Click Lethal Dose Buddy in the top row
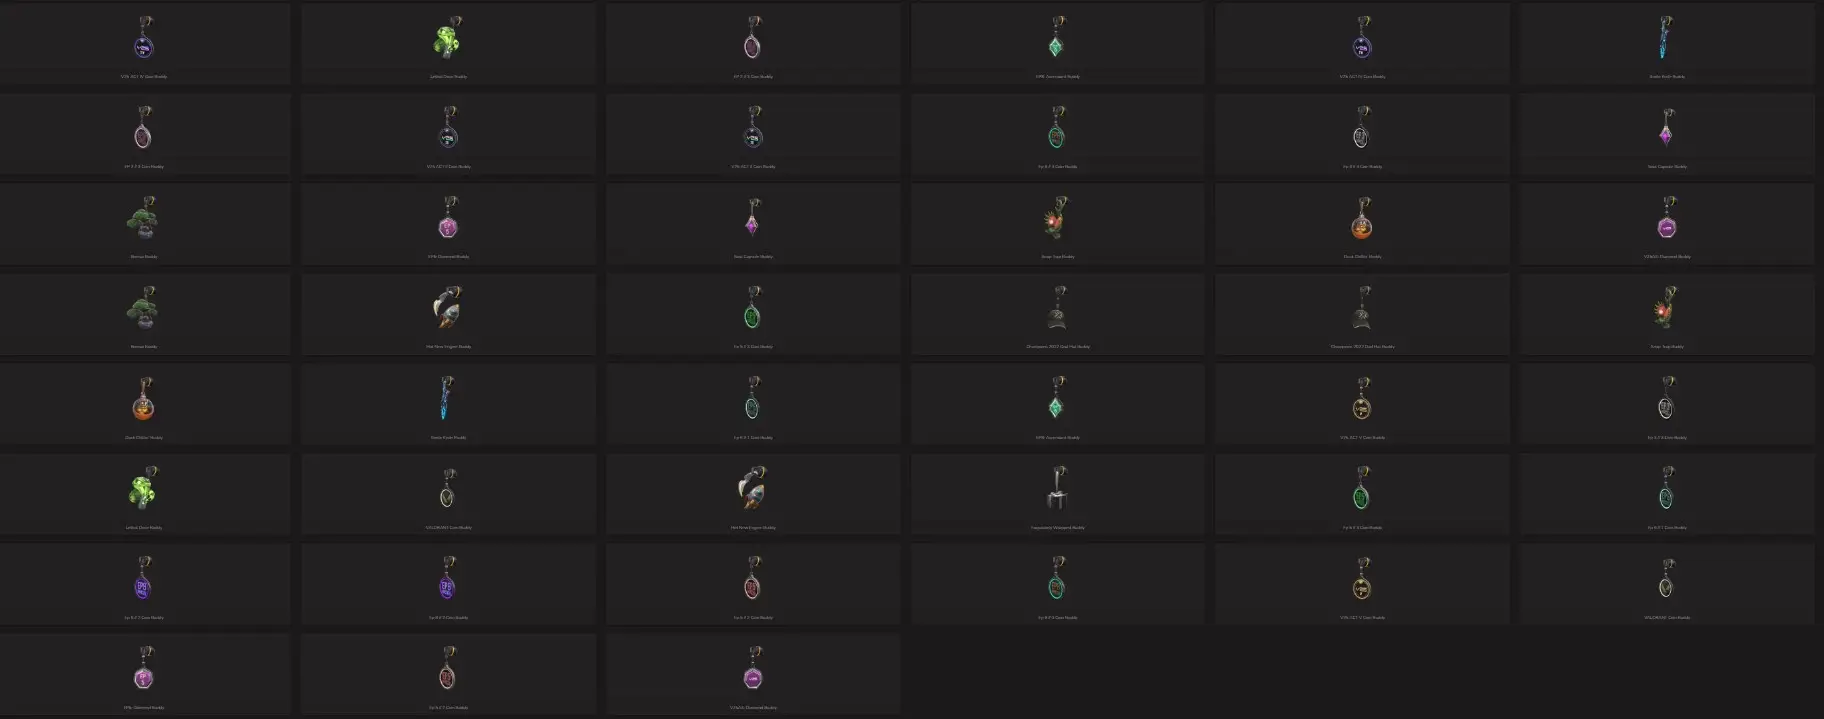The image size is (1824, 719). point(449,41)
